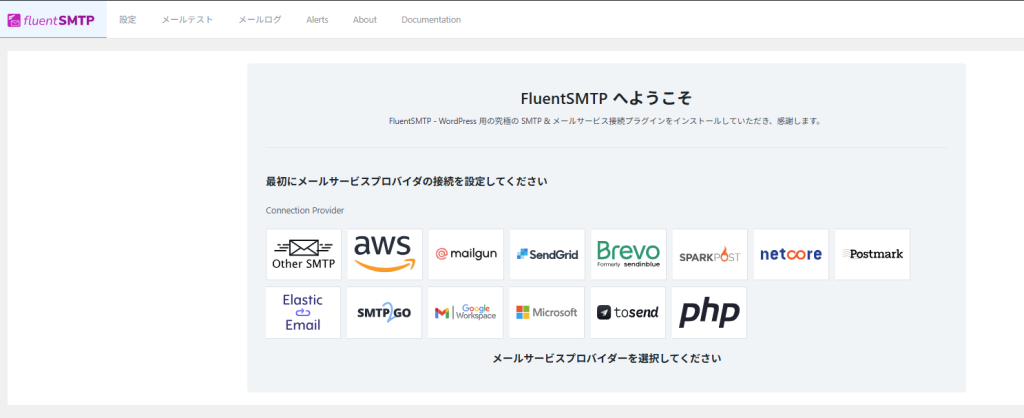This screenshot has height=418, width=1024.
Task: Open the 設定 tab
Action: (127, 20)
